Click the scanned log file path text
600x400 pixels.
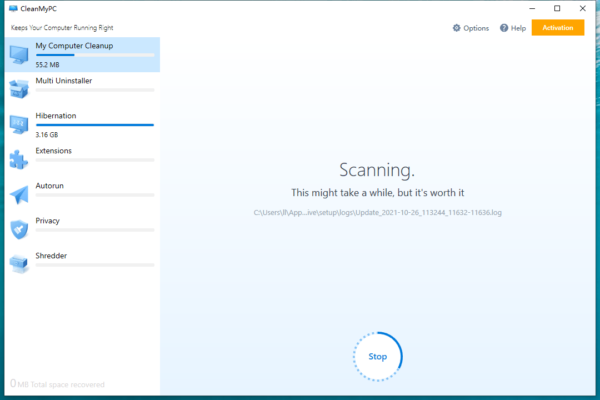coord(377,212)
